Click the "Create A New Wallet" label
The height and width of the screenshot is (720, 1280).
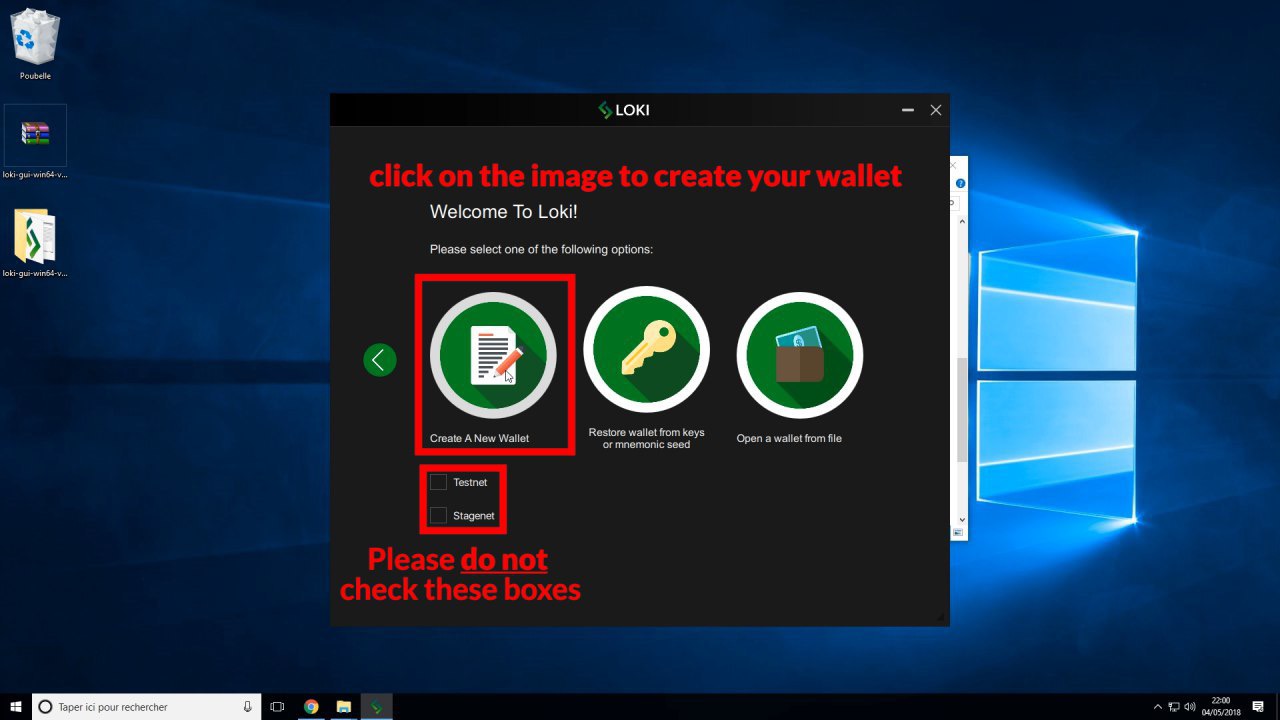480,438
